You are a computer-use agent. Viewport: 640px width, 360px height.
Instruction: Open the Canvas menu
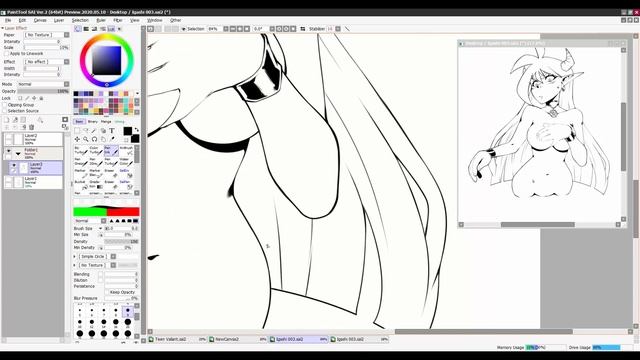40,20
